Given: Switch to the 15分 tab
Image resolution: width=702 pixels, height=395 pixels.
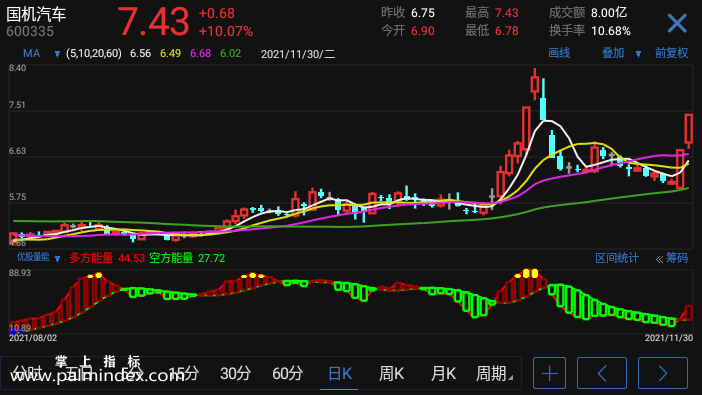Looking at the screenshot, I should coord(184,373).
